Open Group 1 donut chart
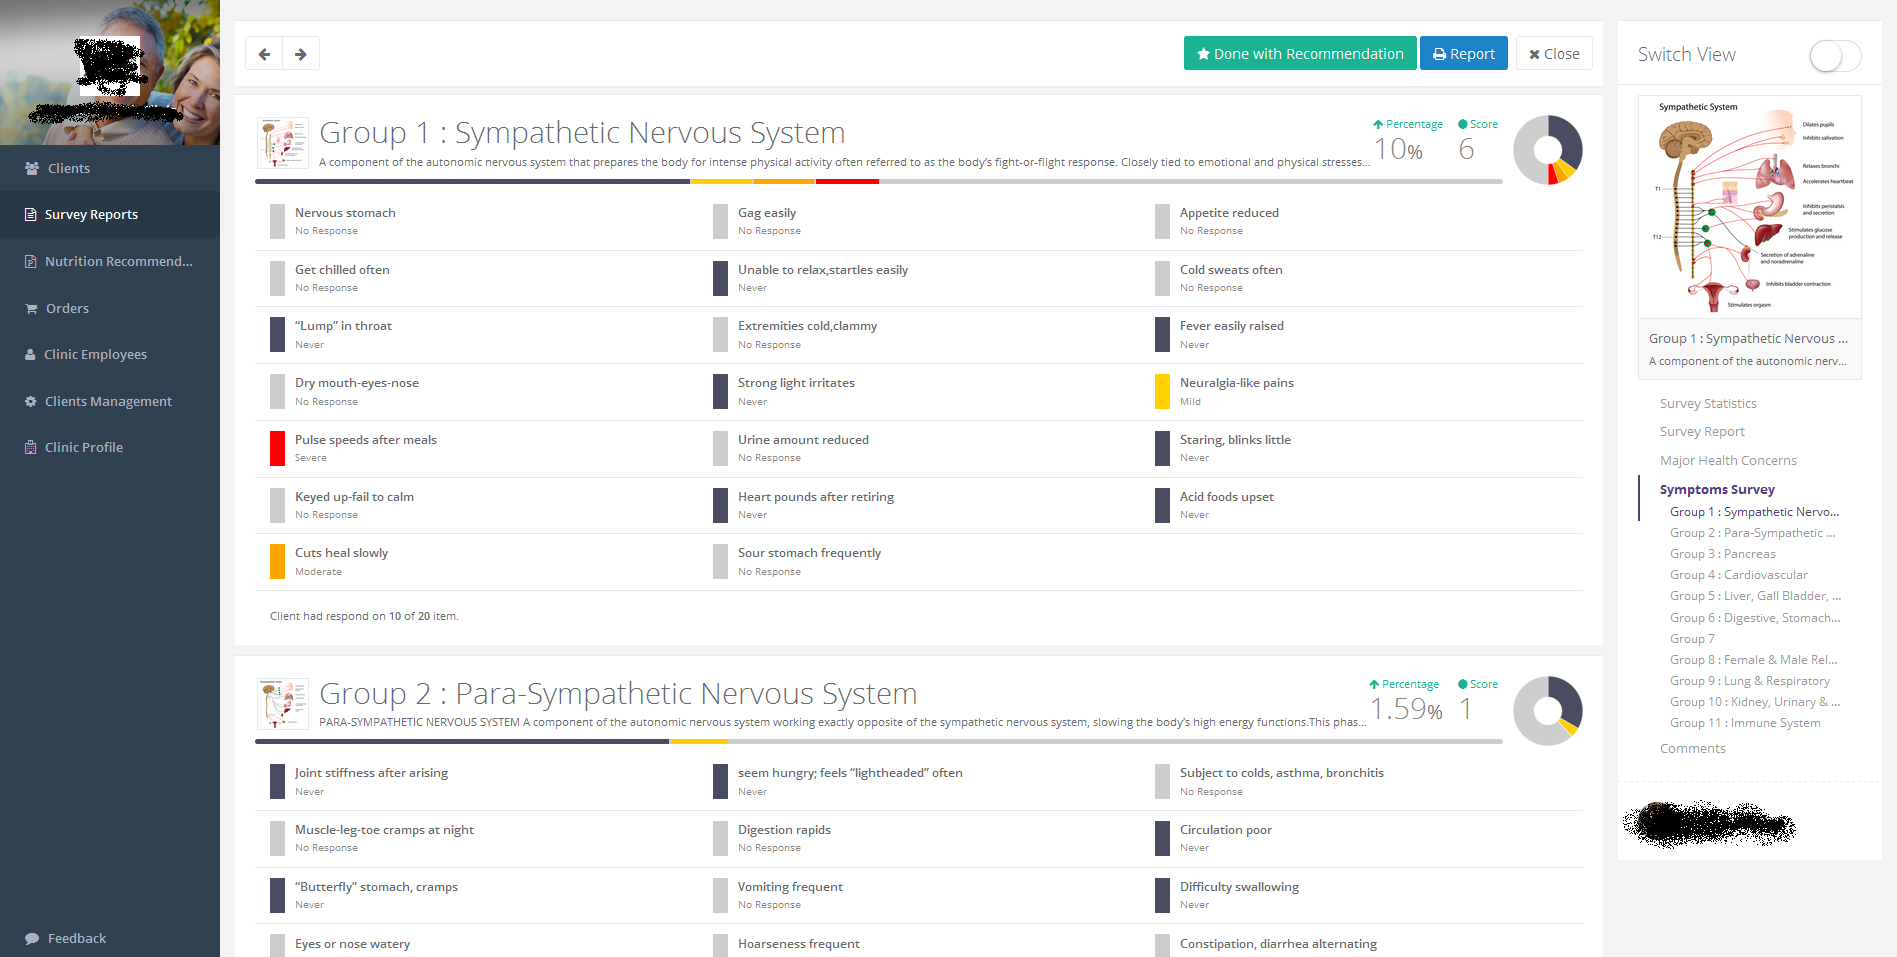Screen dimensions: 1897x957 coord(1547,150)
